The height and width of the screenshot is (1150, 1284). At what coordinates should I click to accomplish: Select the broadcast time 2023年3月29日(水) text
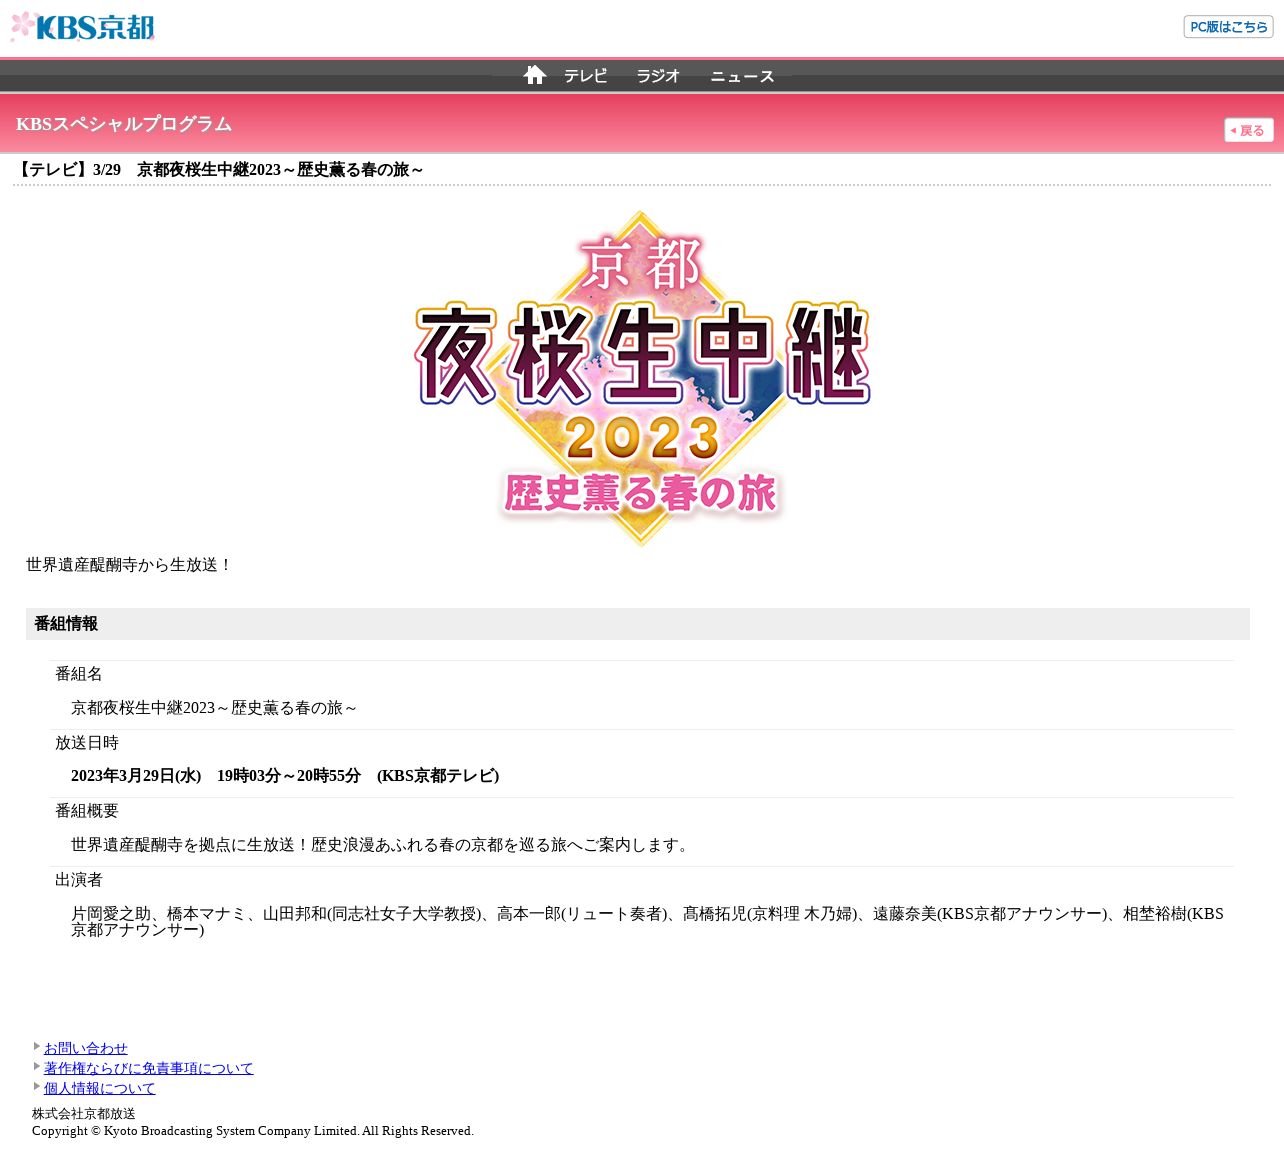[x=285, y=776]
